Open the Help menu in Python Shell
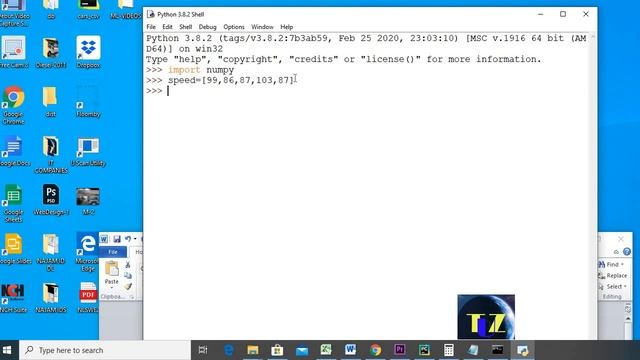Image resolution: width=640 pixels, height=360 pixels. [287, 27]
